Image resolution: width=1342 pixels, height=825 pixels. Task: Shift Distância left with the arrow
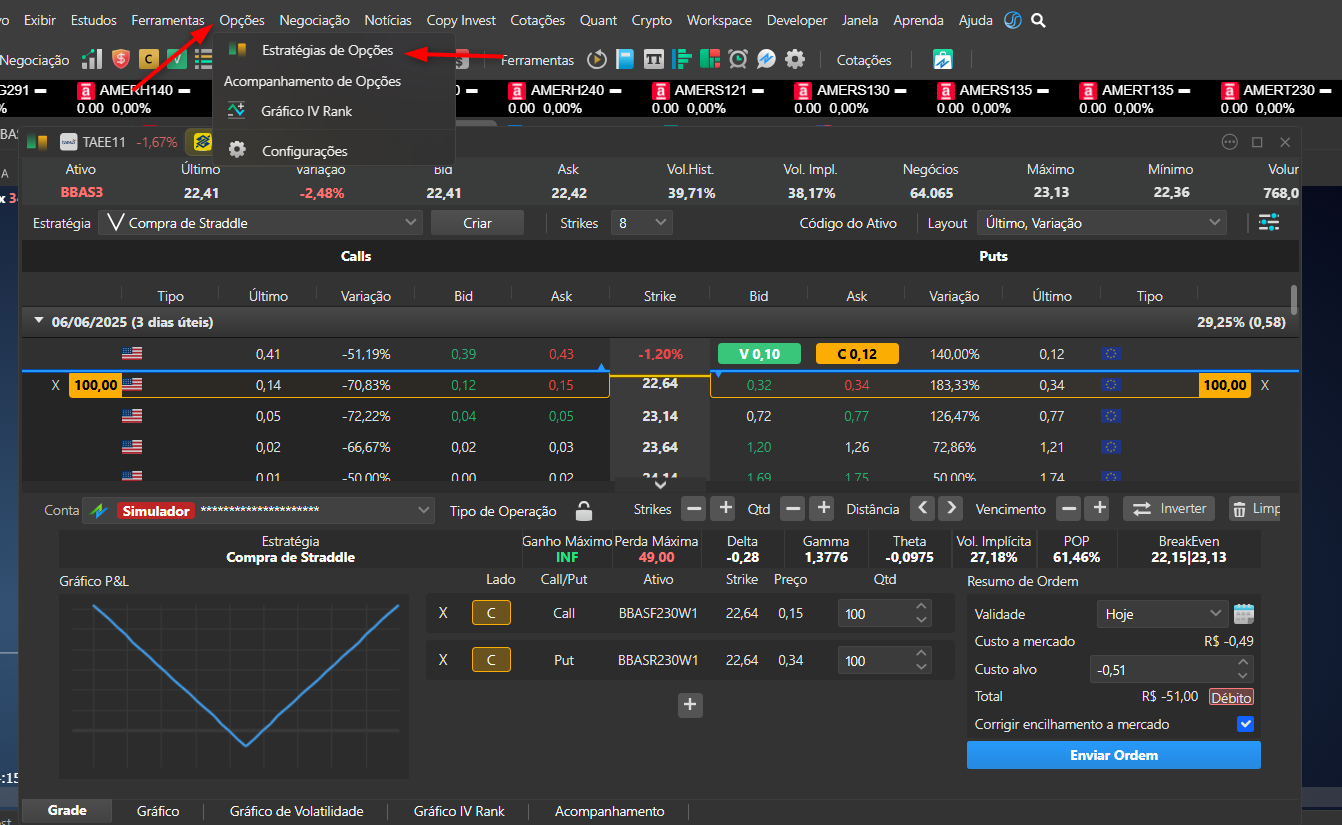point(923,509)
